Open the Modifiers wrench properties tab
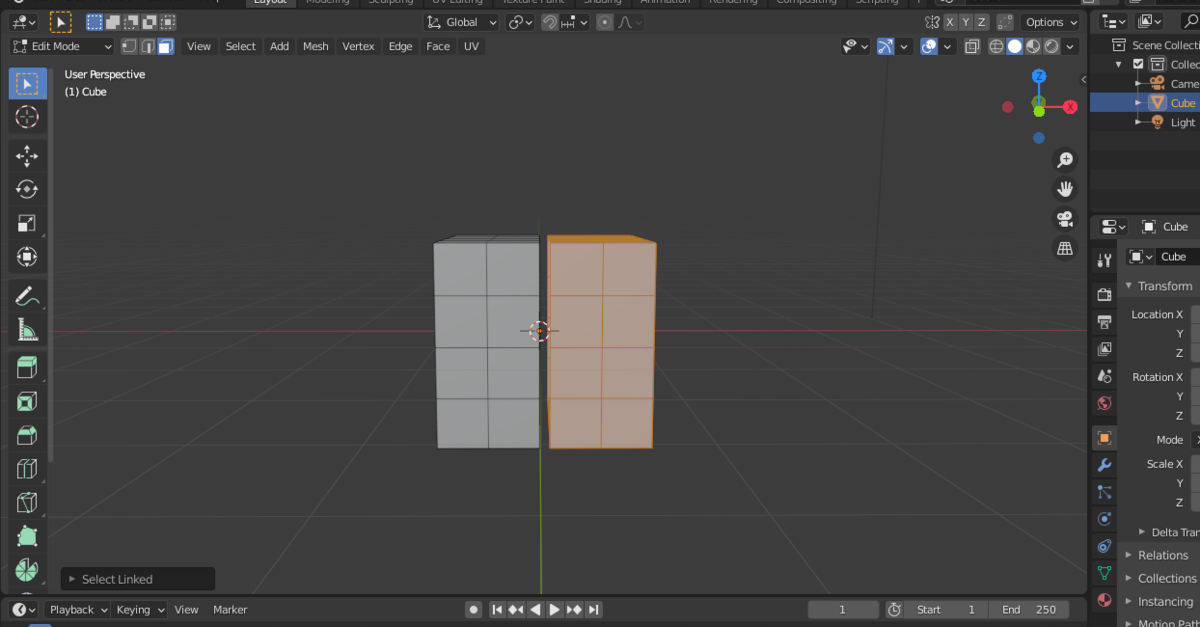This screenshot has height=627, width=1200. pos(1104,465)
